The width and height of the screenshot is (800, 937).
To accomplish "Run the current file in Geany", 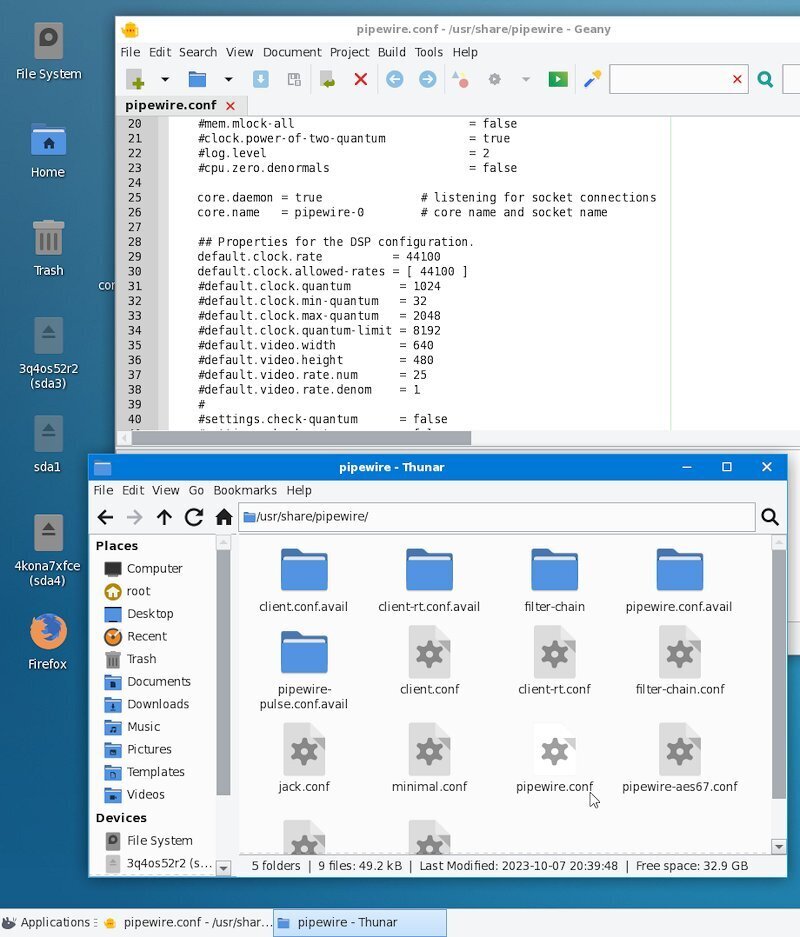I will coord(558,79).
